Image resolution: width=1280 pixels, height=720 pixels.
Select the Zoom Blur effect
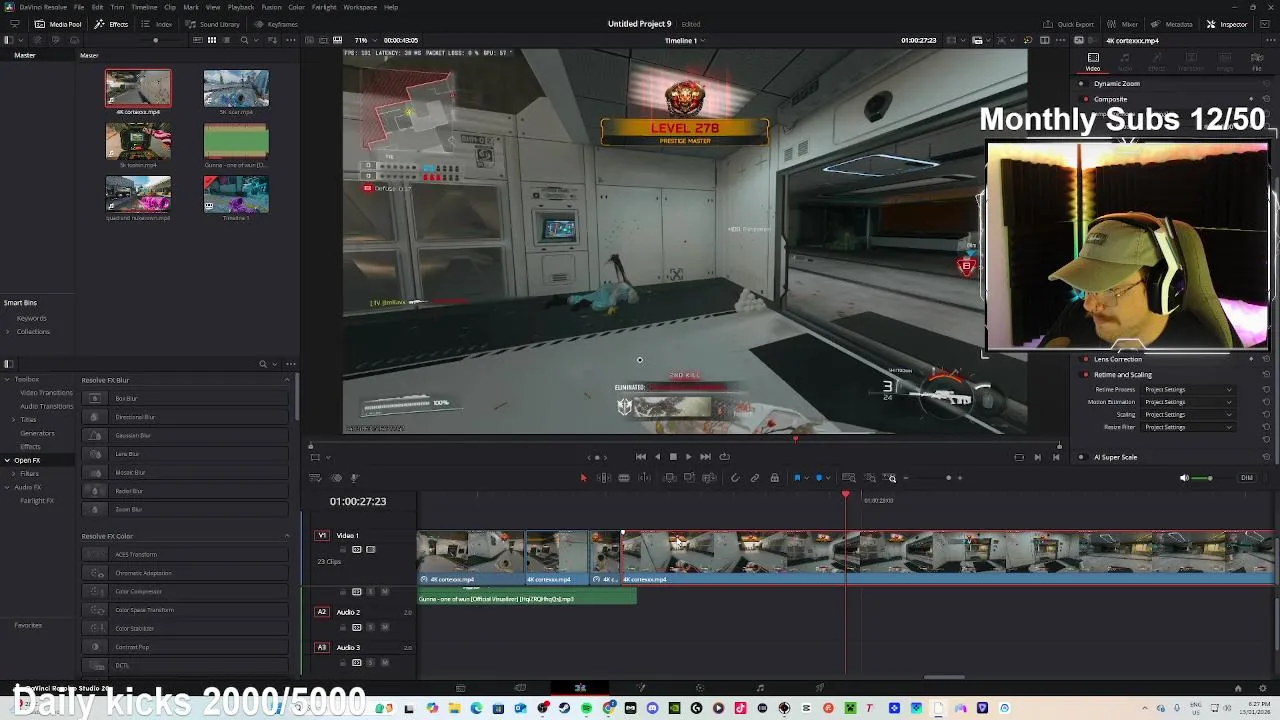coord(186,509)
